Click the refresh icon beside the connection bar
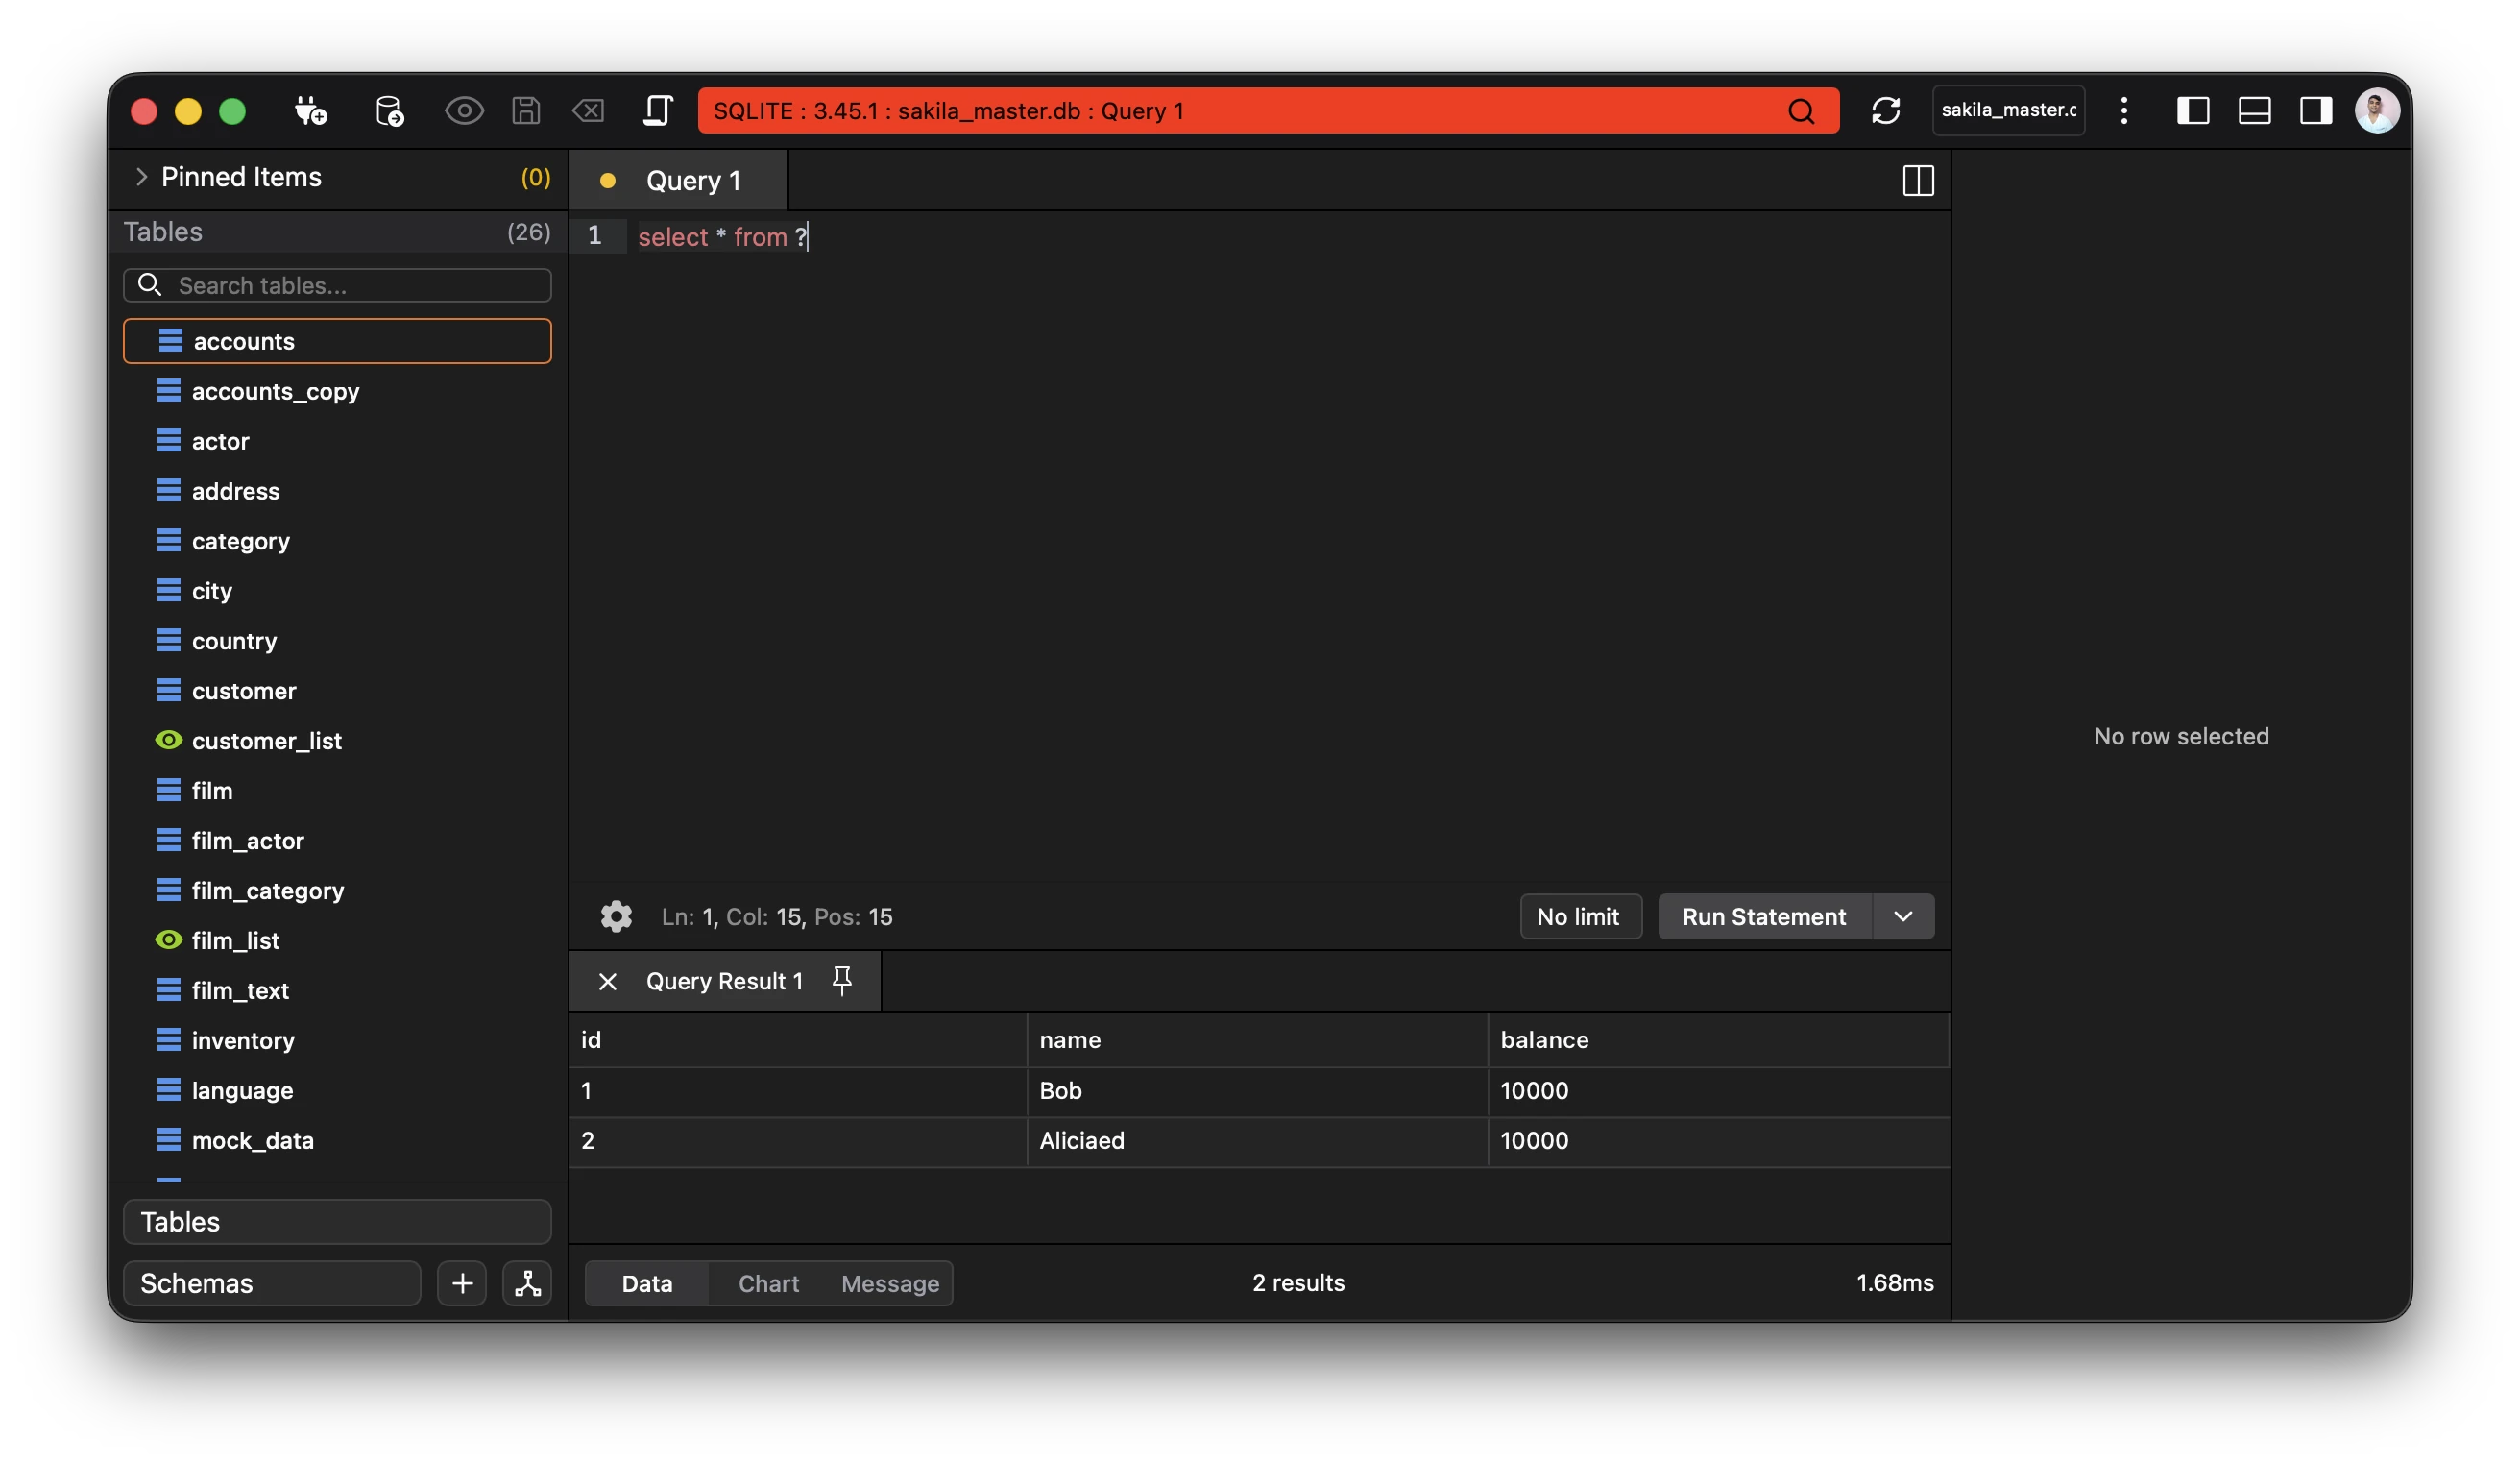The image size is (2520, 1464). [1885, 111]
